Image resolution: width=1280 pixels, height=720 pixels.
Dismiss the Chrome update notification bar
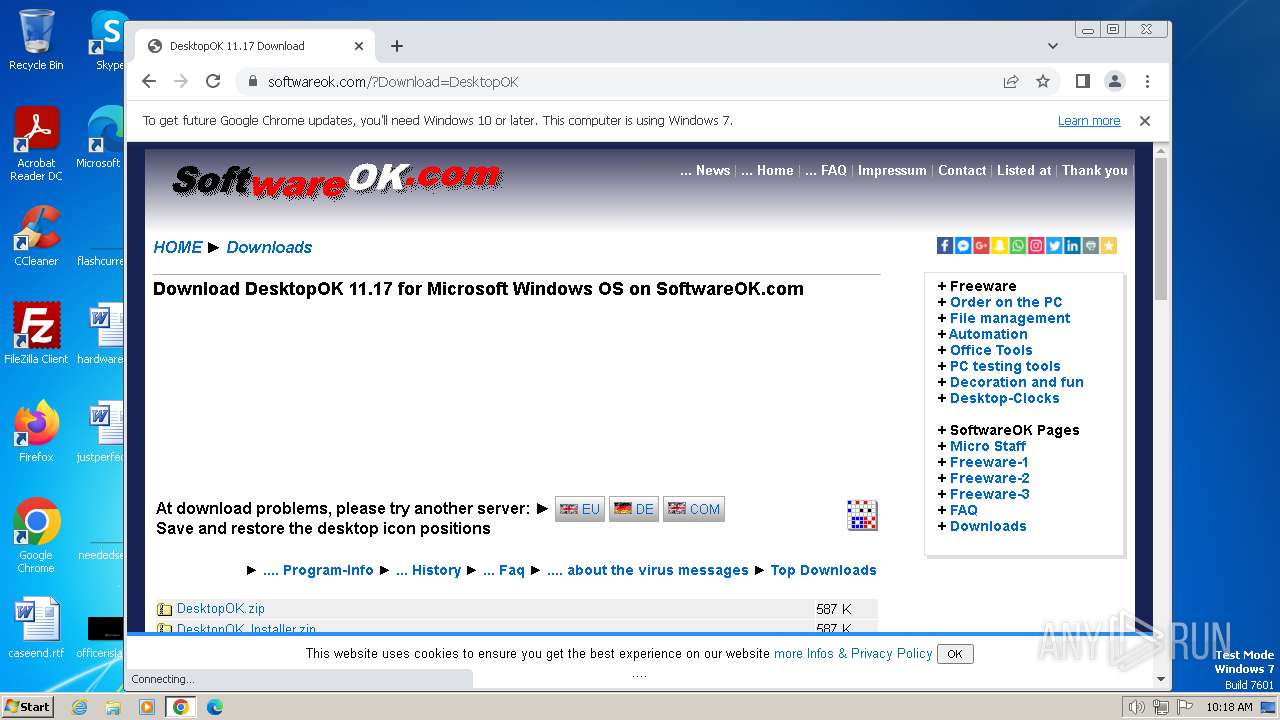pos(1145,121)
